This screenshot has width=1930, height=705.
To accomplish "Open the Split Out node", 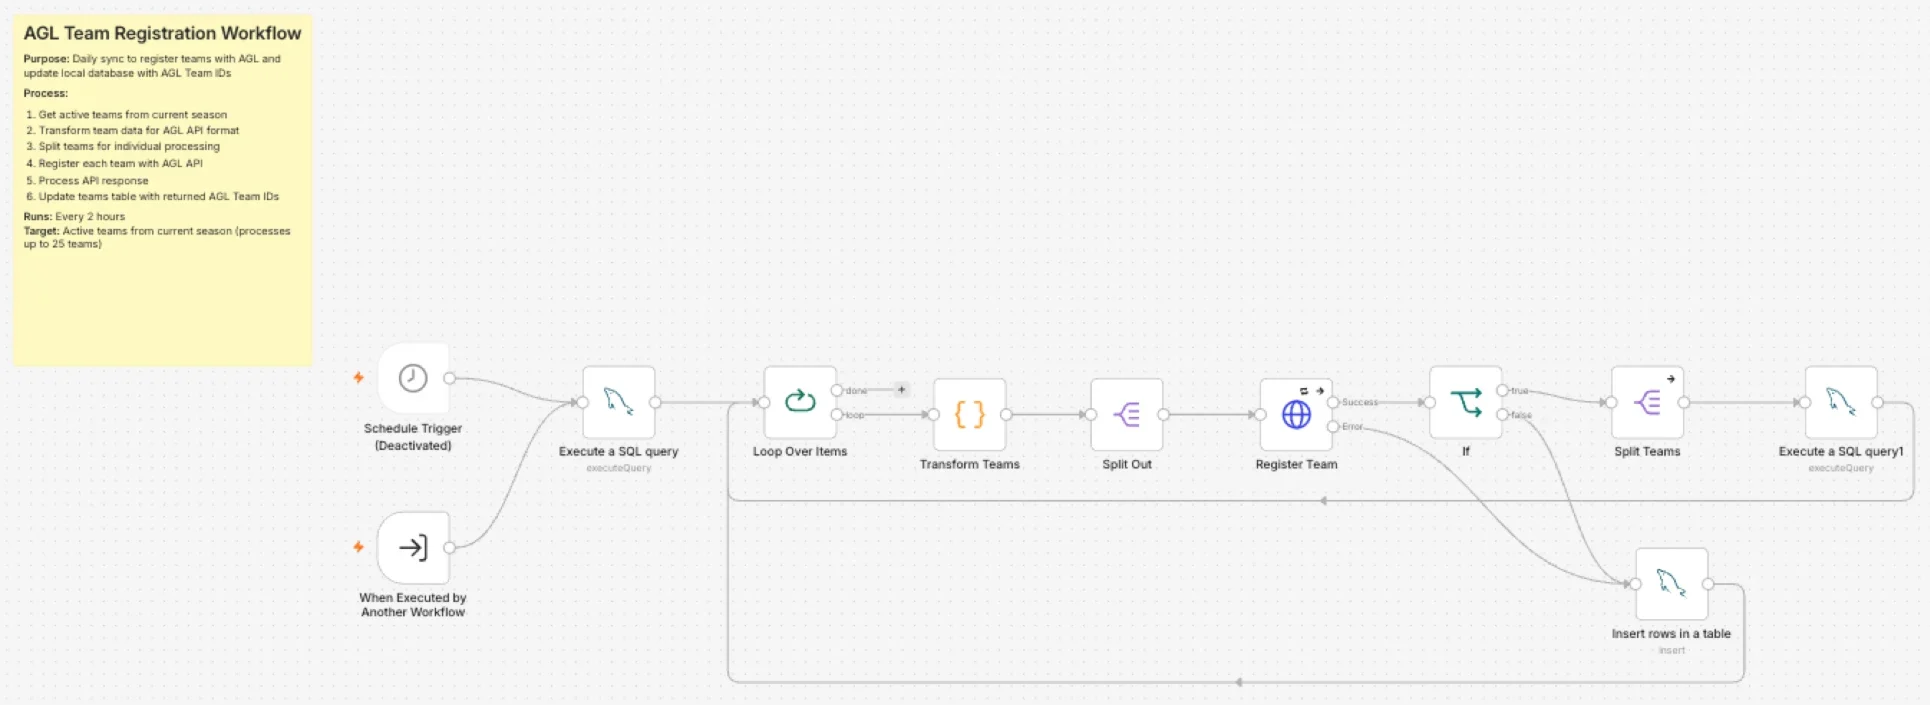I will (x=1127, y=414).
